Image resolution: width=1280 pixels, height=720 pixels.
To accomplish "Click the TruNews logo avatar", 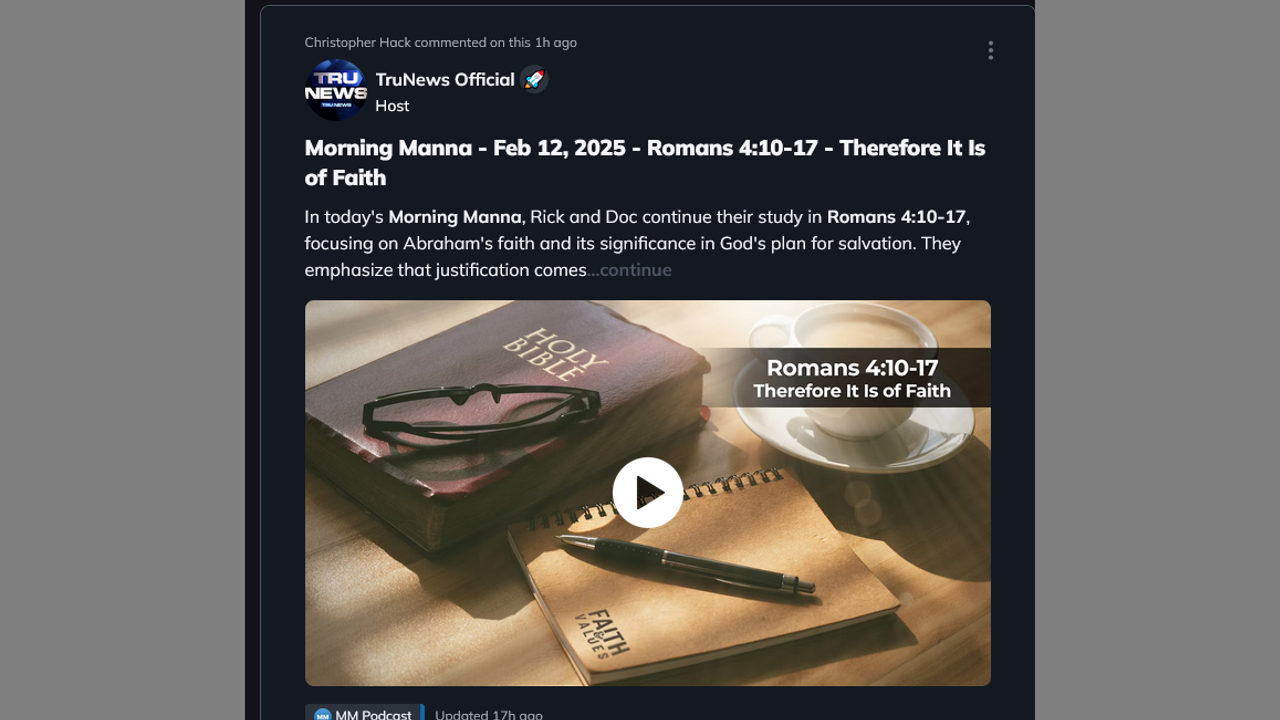I will click(x=336, y=90).
